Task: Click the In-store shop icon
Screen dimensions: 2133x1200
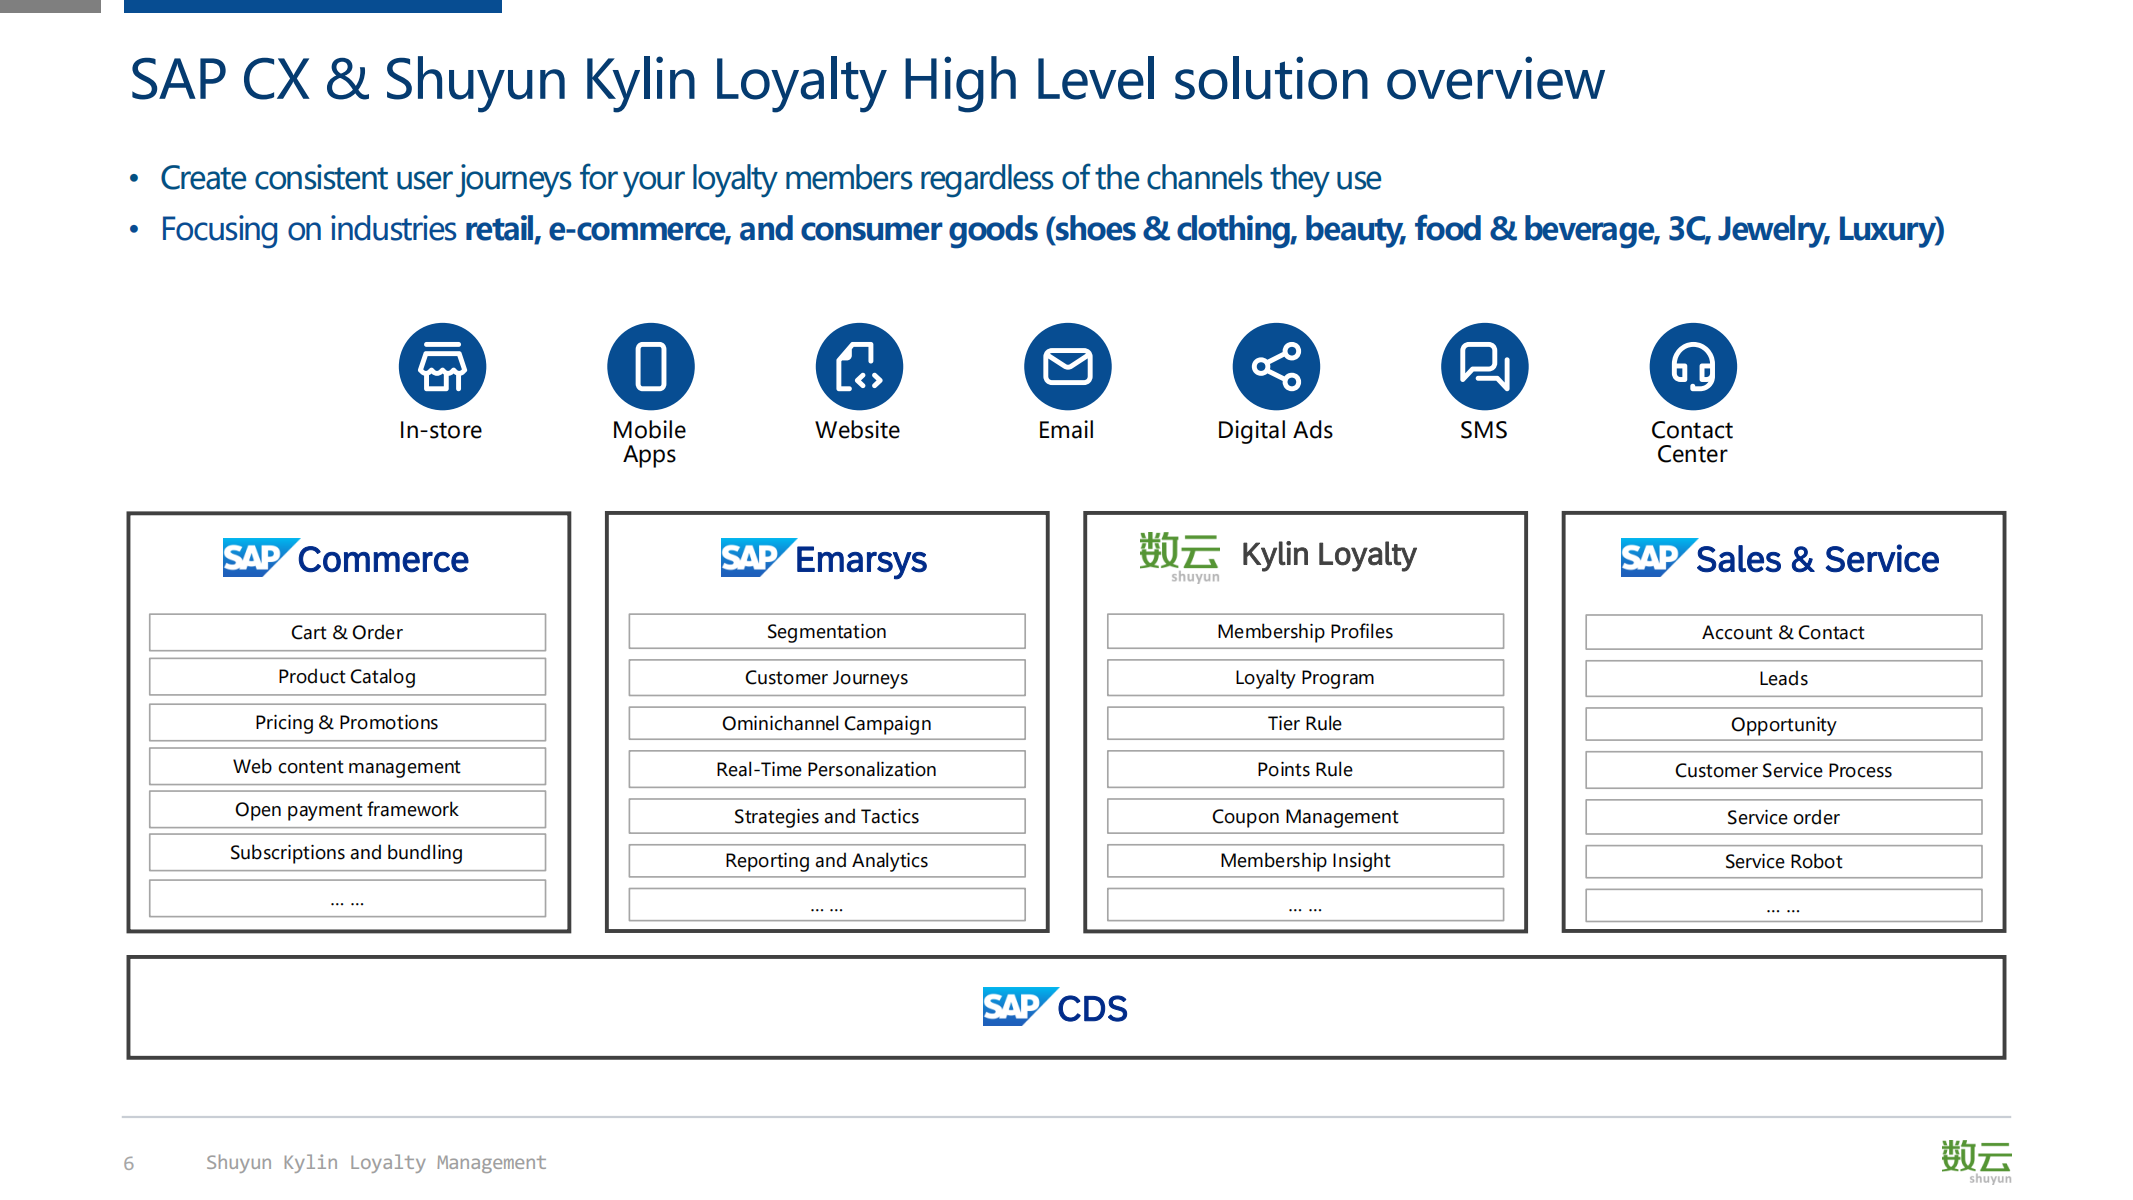Action: [x=442, y=366]
